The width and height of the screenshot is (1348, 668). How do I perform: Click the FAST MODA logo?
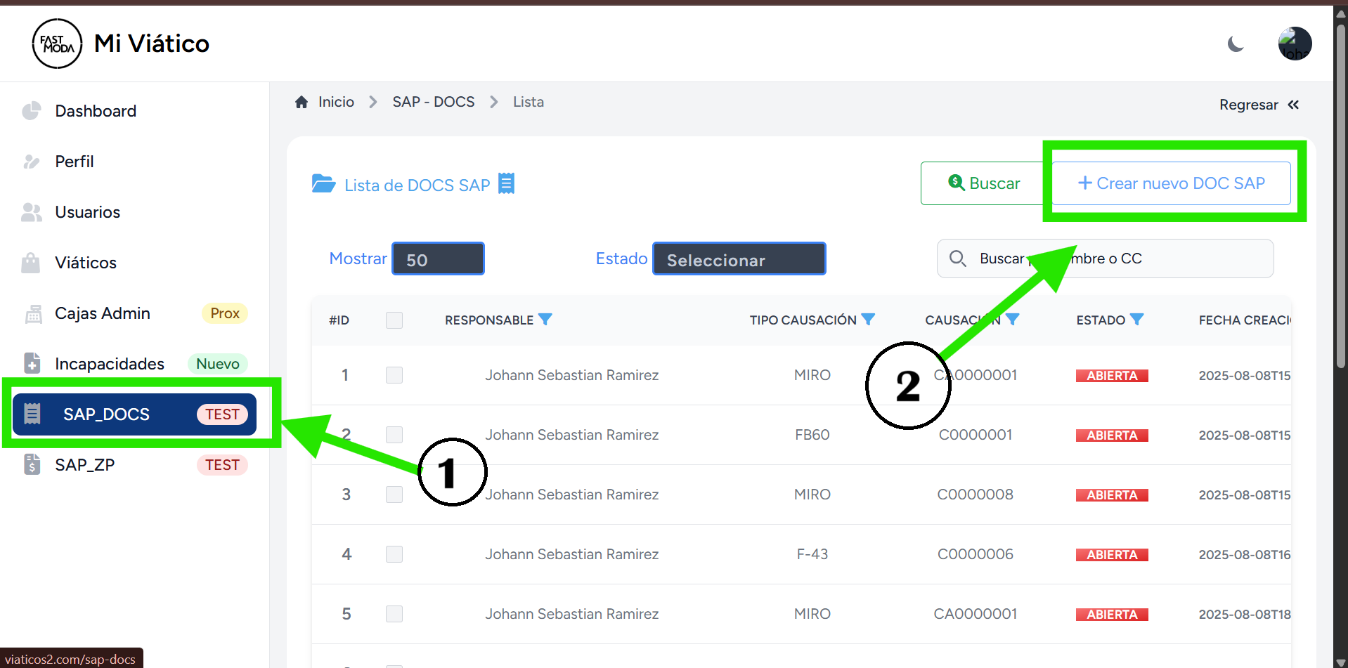(x=57, y=44)
